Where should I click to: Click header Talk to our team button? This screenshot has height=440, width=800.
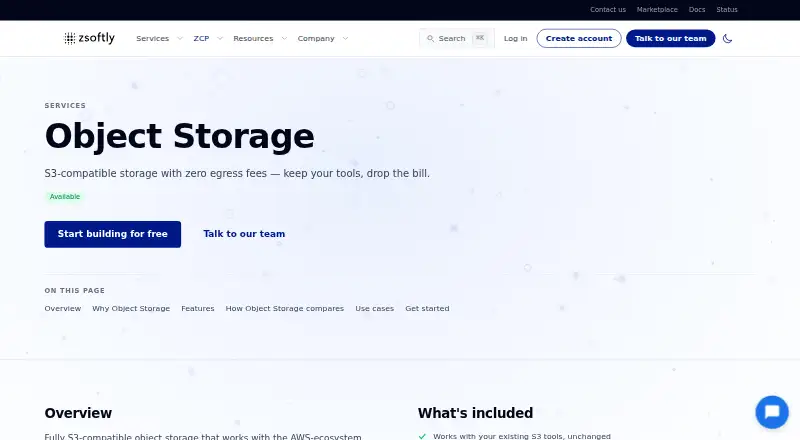pos(670,38)
